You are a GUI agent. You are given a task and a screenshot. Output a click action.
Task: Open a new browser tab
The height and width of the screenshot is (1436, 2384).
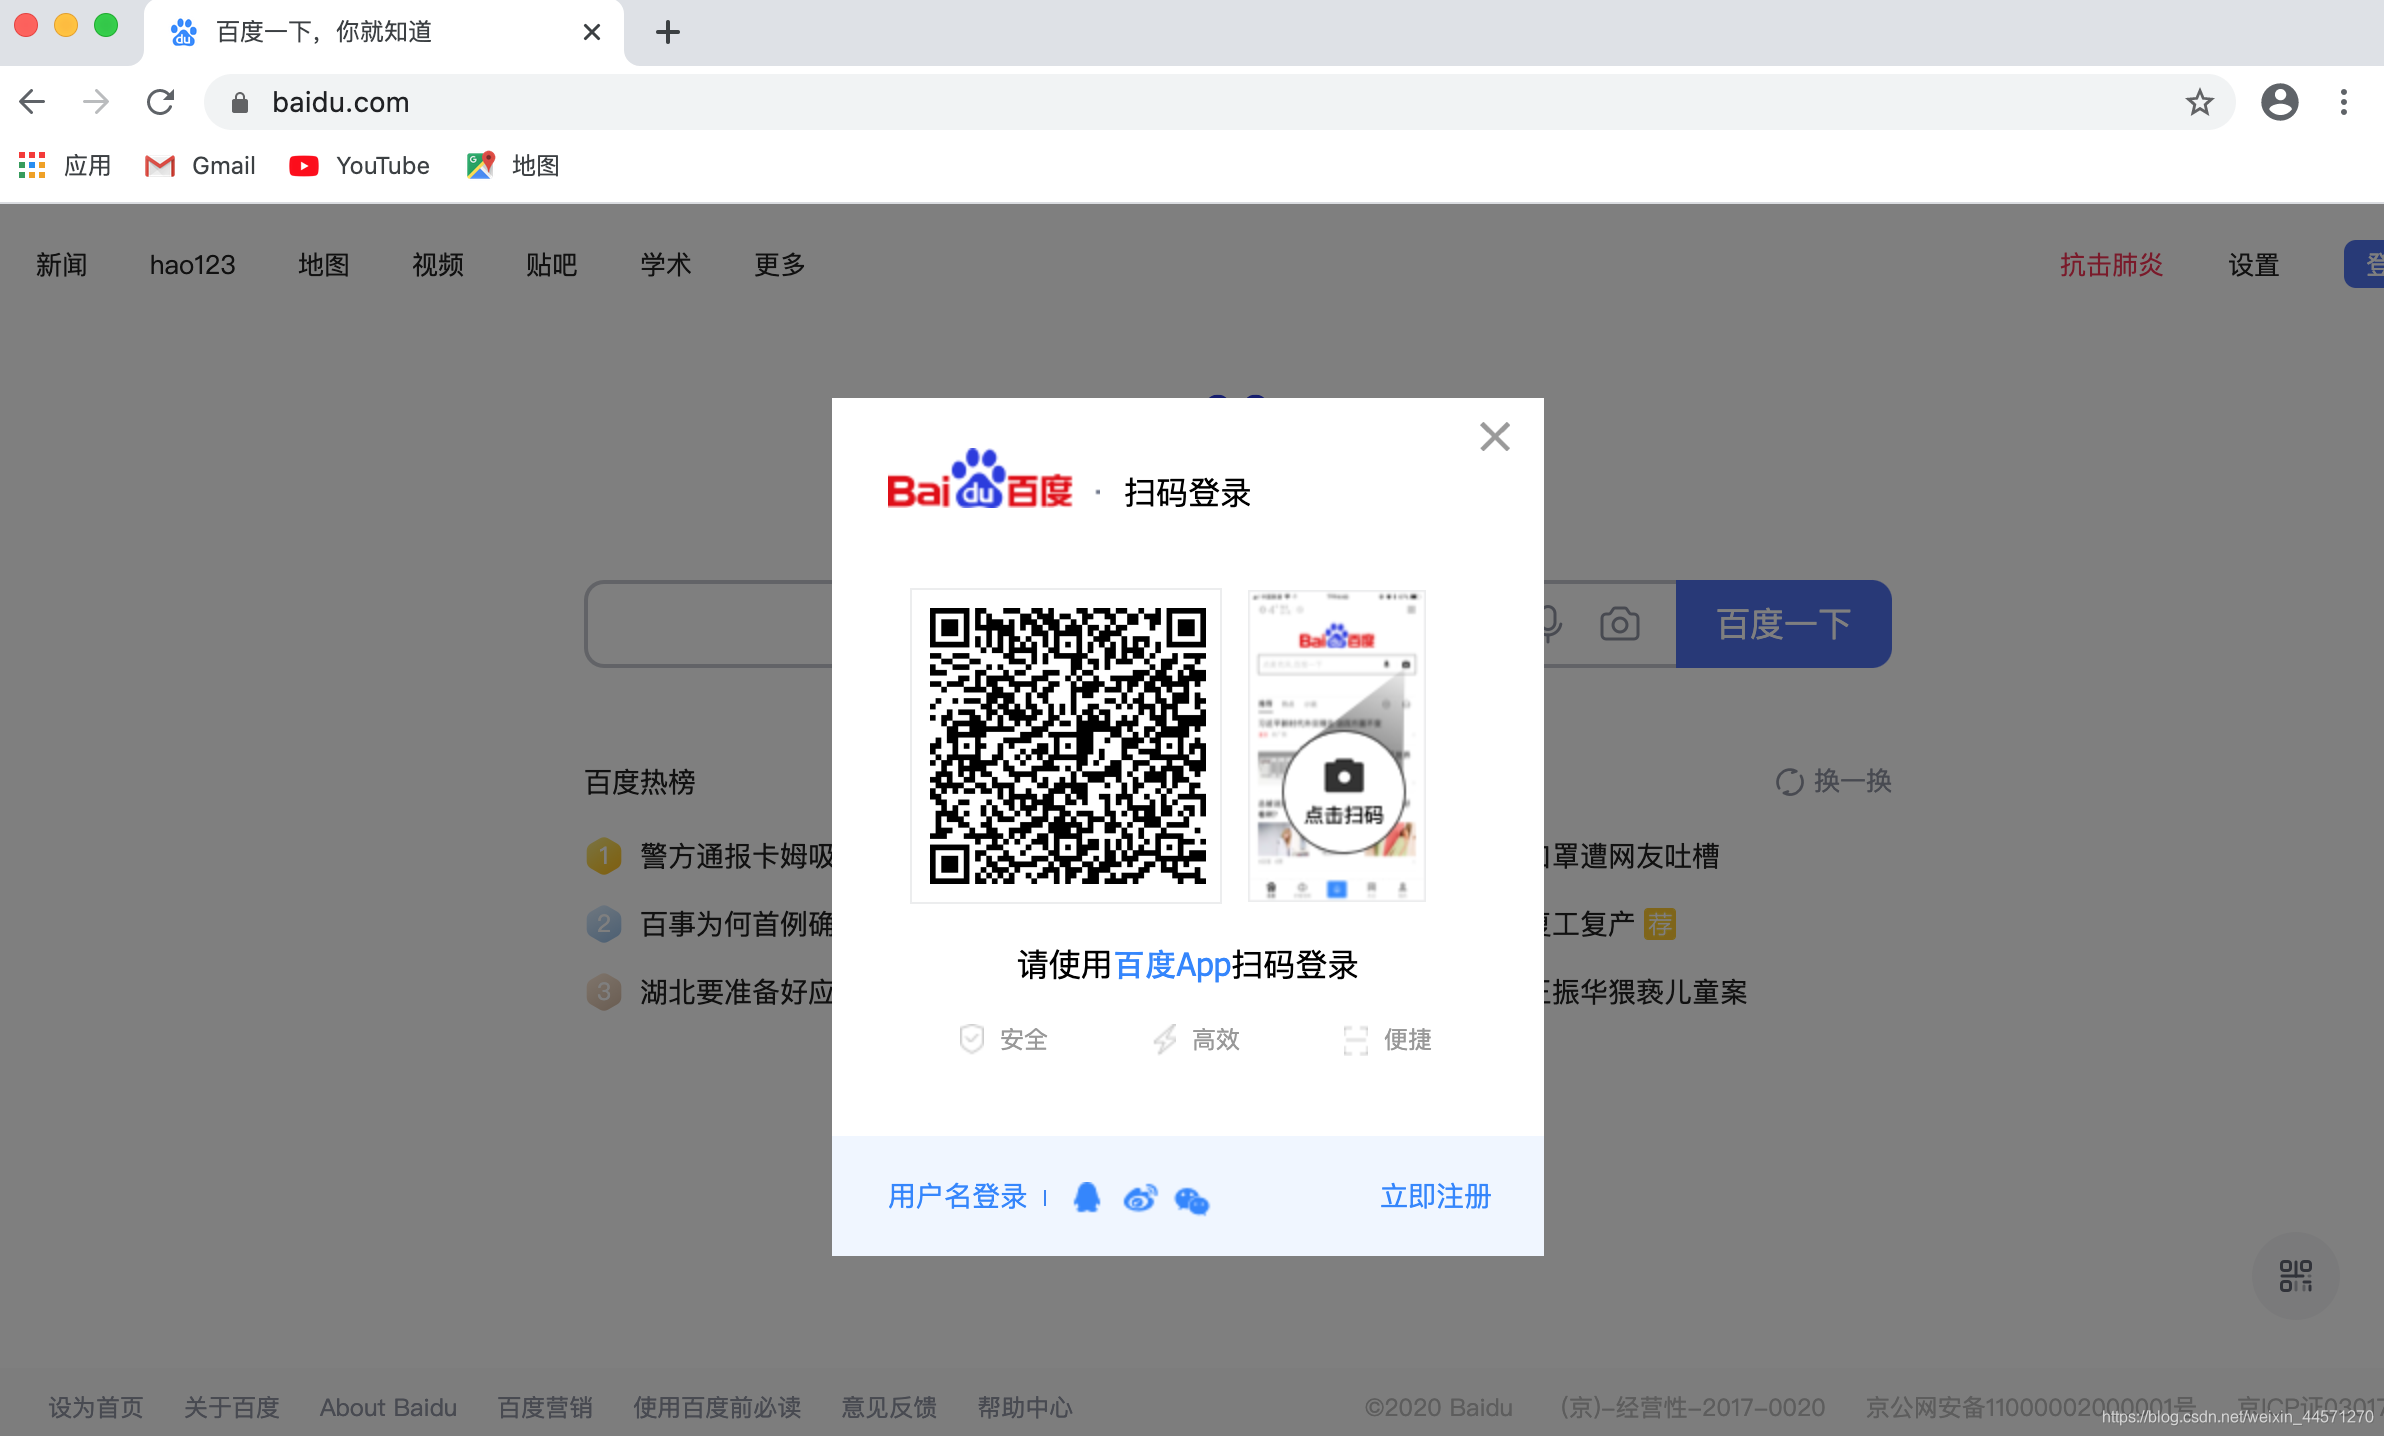668,32
